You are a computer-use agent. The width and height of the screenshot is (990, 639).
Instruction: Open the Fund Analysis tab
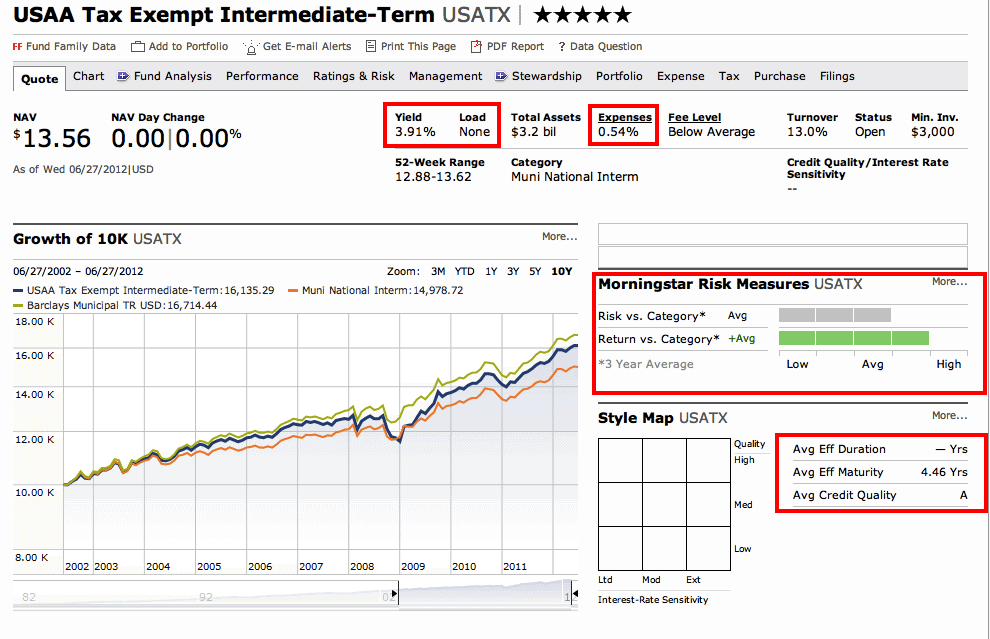172,76
